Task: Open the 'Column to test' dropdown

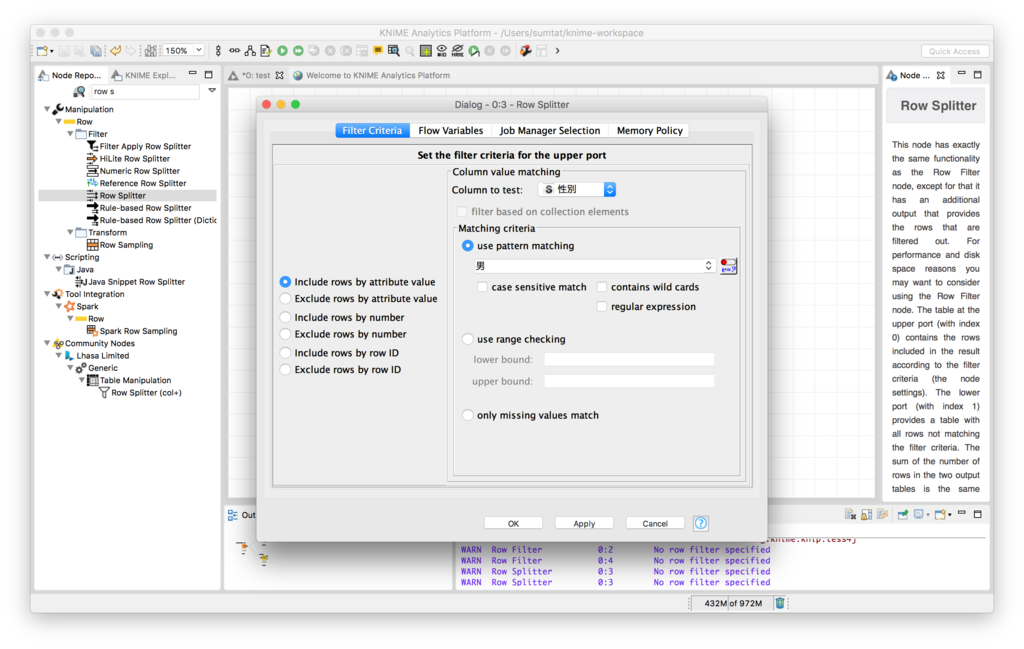Action: 577,189
